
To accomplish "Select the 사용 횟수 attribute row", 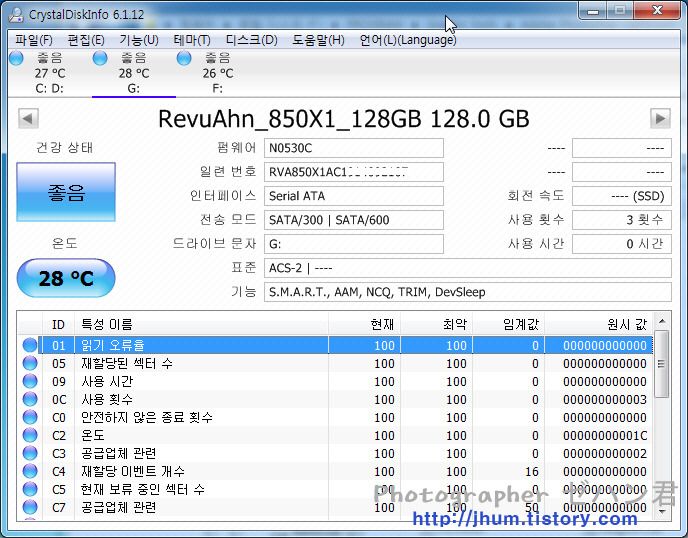I will click(x=335, y=399).
